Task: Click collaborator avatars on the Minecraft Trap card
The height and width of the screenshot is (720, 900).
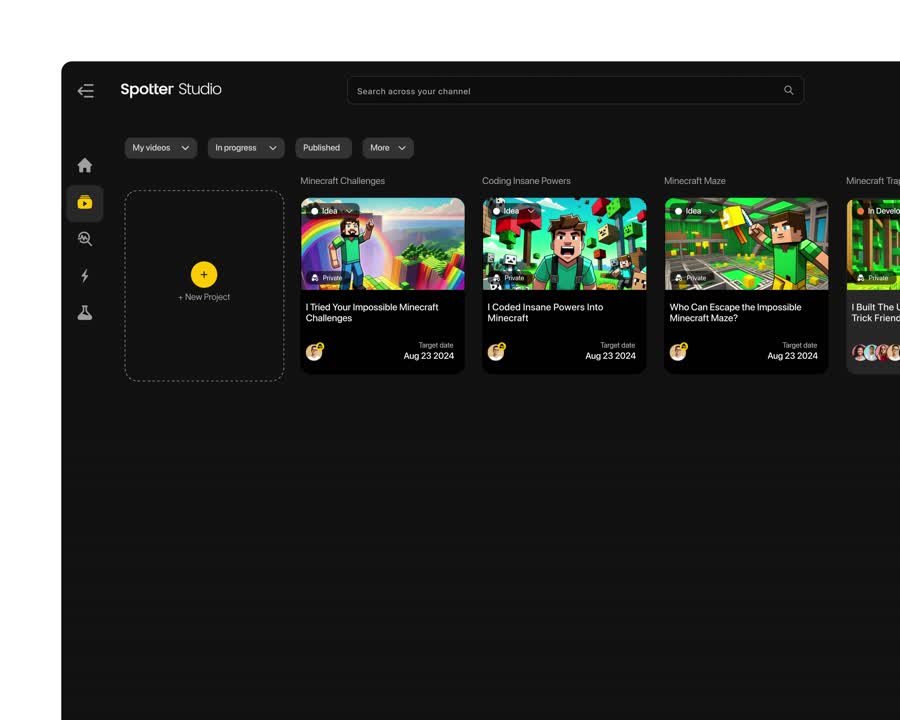Action: [876, 353]
